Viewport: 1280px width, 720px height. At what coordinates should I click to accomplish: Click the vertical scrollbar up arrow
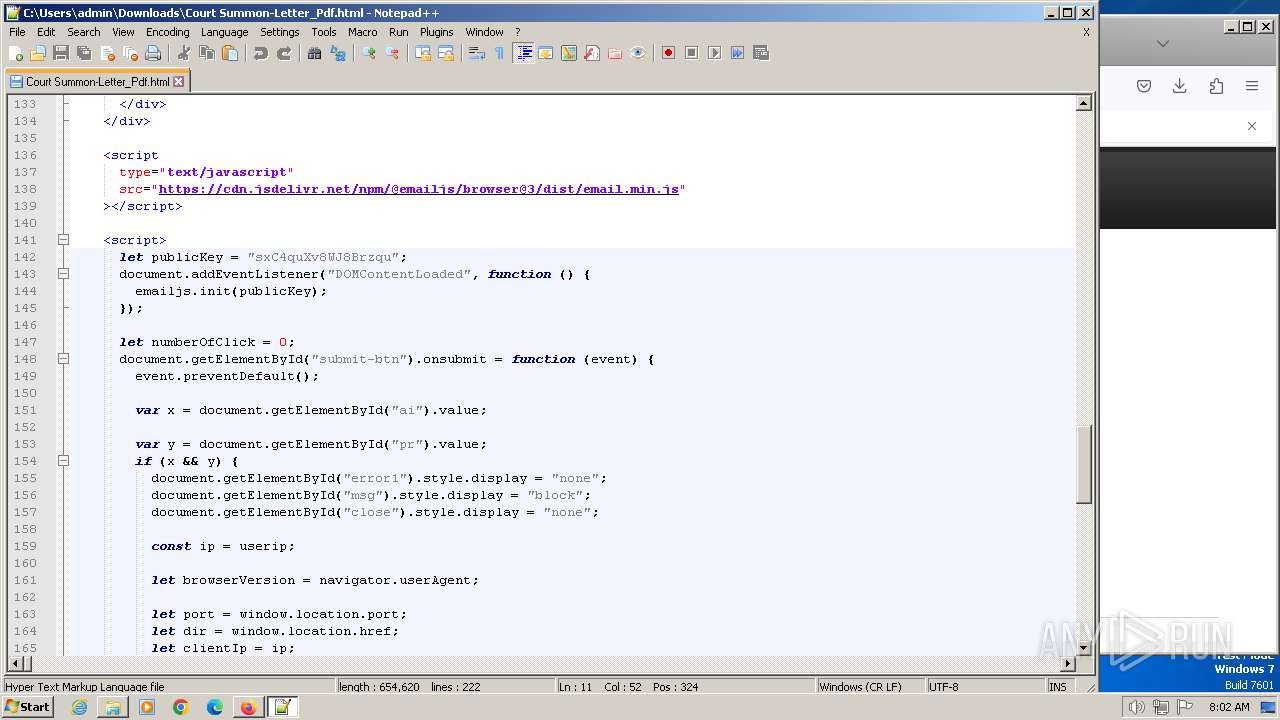coord(1083,103)
